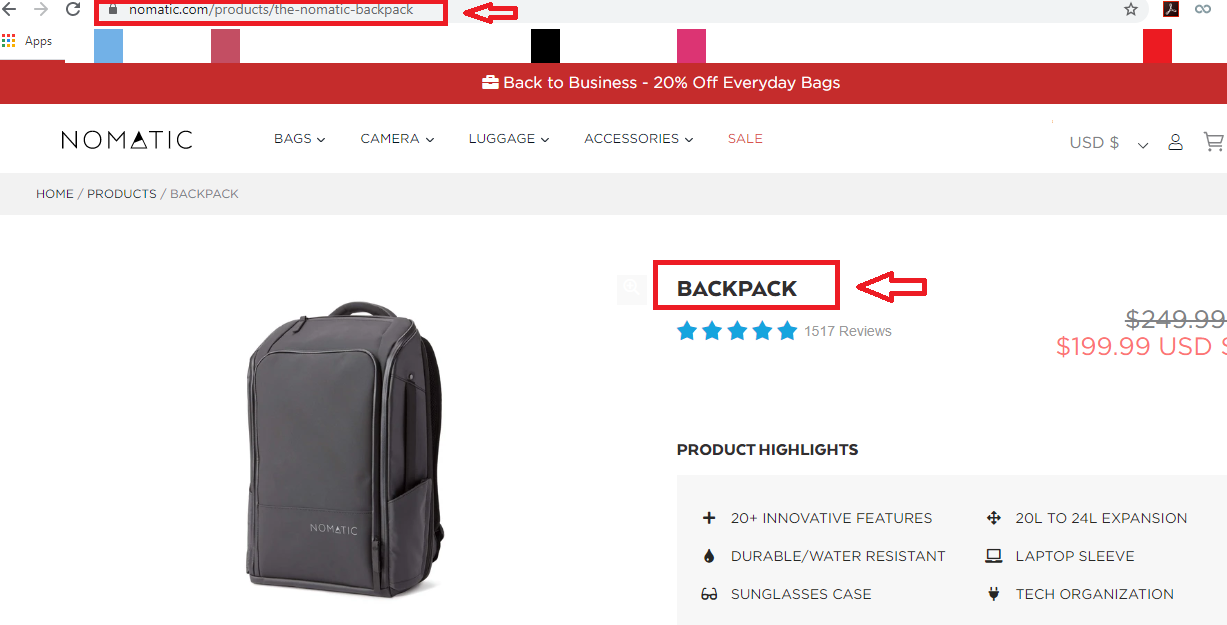Click the browser reload page icon
Image resolution: width=1227 pixels, height=625 pixels.
coord(73,9)
